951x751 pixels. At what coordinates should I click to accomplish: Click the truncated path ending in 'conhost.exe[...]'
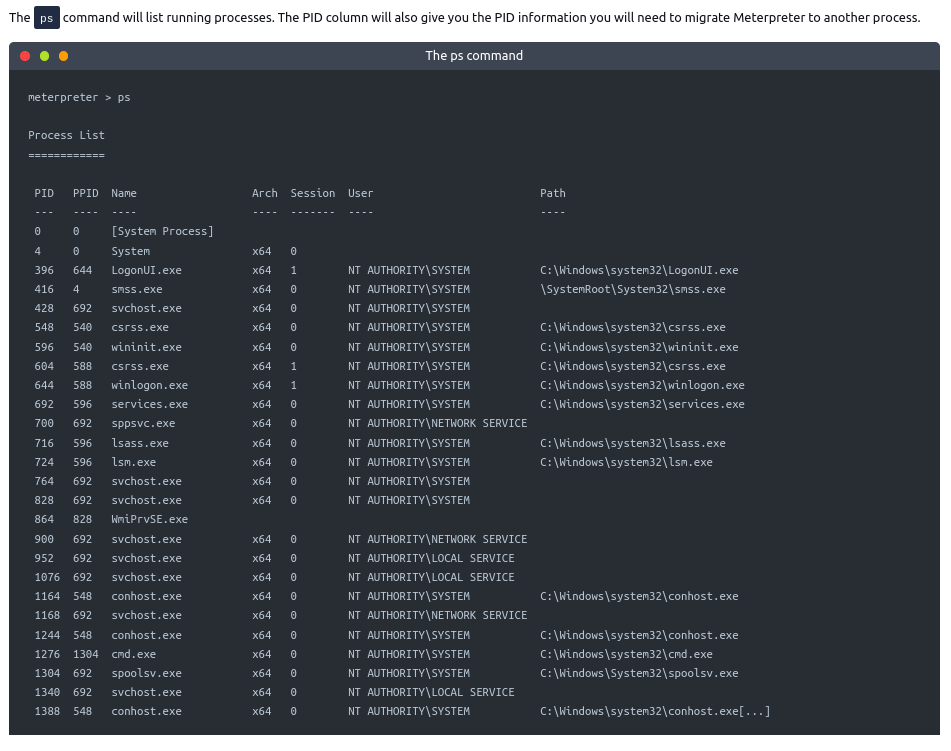pyautogui.click(x=655, y=712)
